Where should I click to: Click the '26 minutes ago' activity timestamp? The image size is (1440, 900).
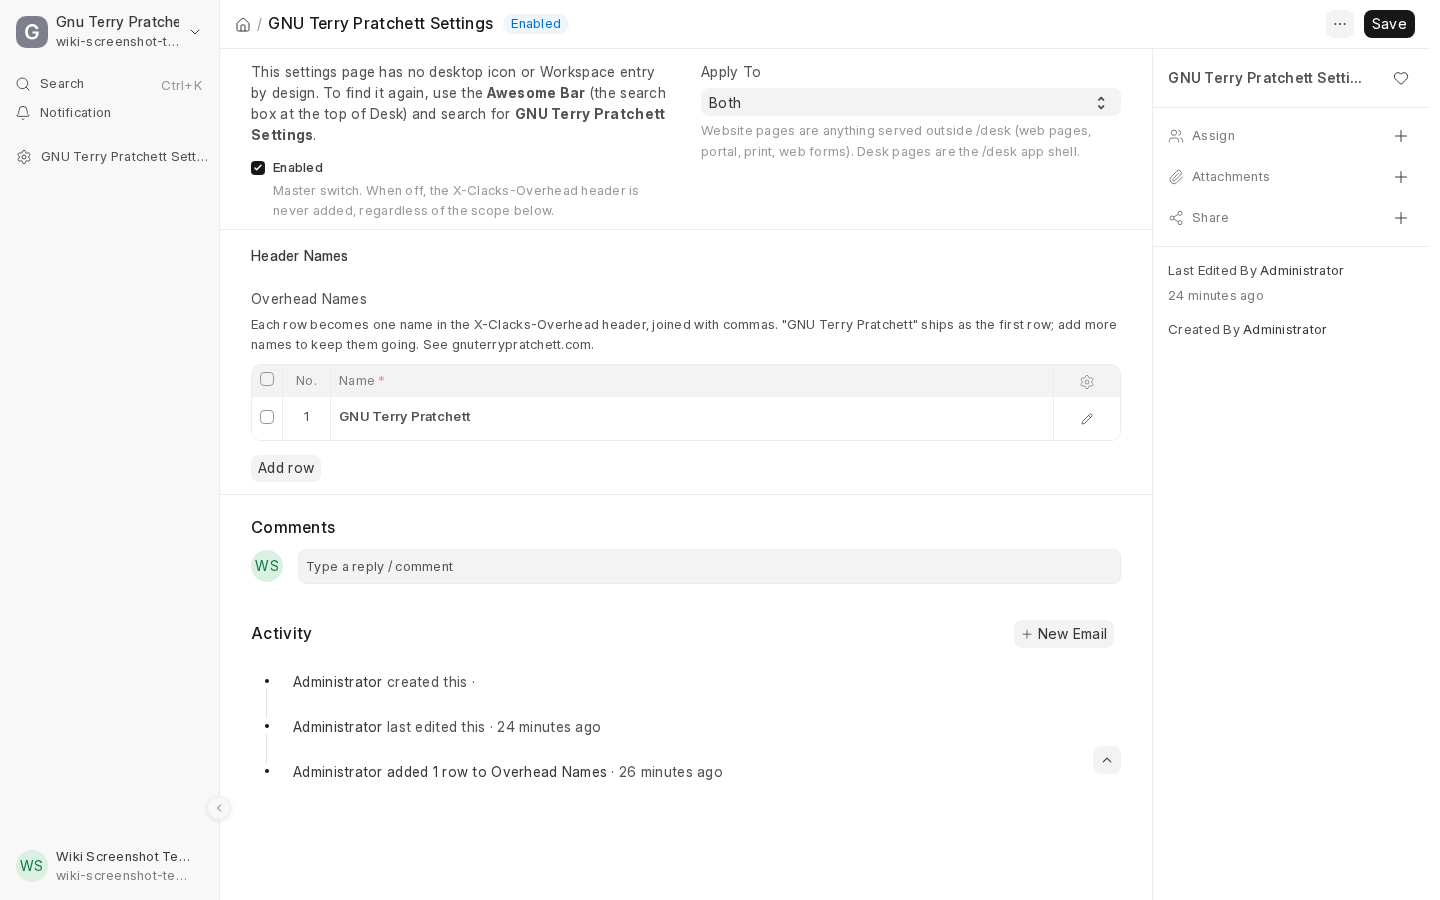[671, 772]
